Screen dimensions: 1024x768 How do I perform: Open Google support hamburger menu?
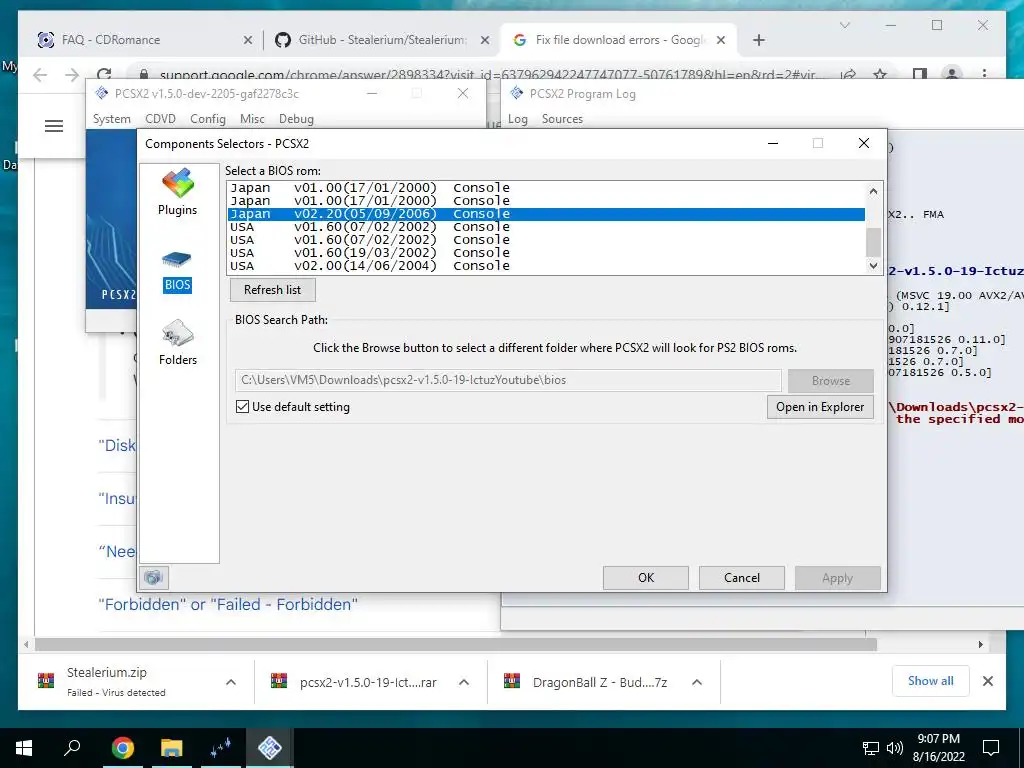tap(54, 126)
